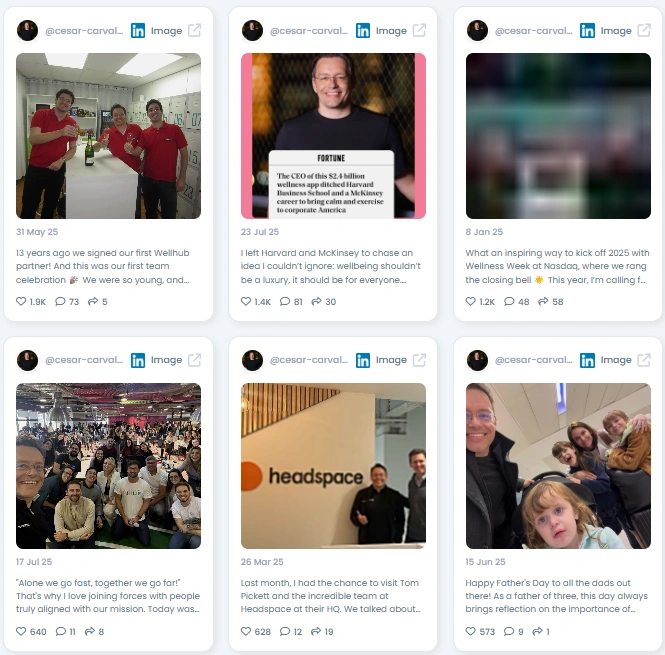Click comment icon showing 81 comments

tap(285, 301)
